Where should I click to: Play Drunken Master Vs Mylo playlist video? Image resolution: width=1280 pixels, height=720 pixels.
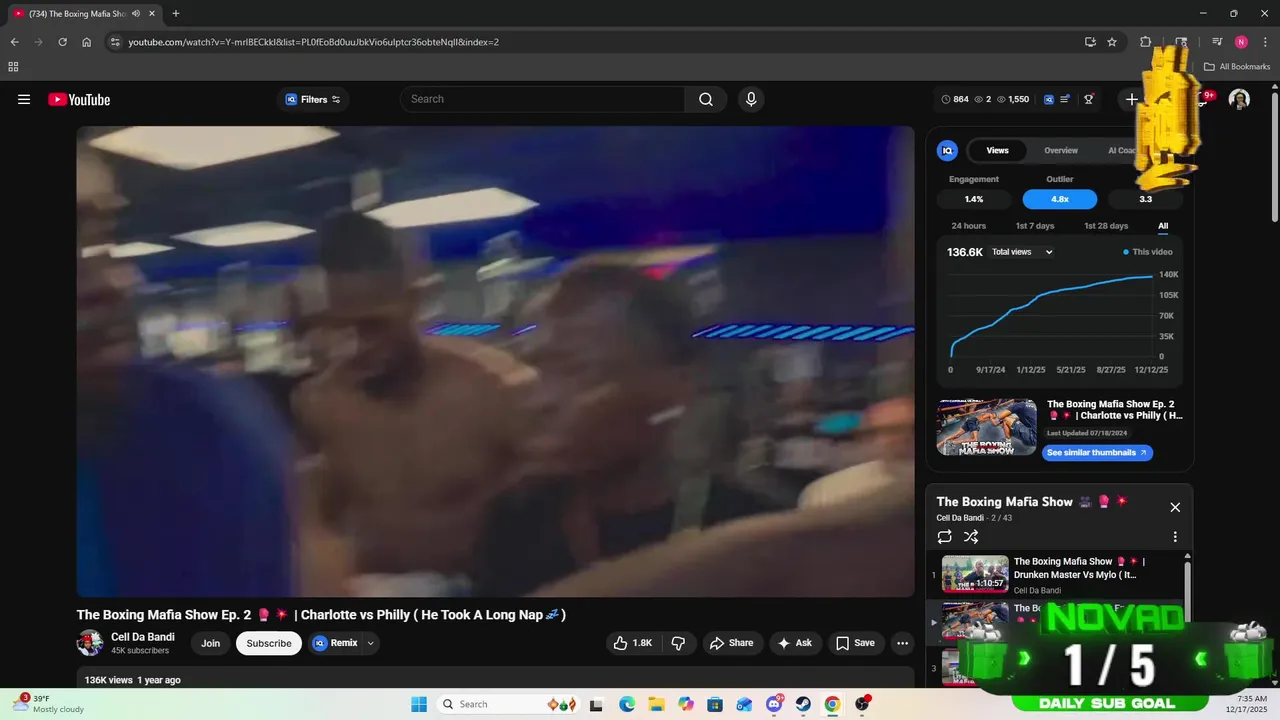coord(1056,575)
